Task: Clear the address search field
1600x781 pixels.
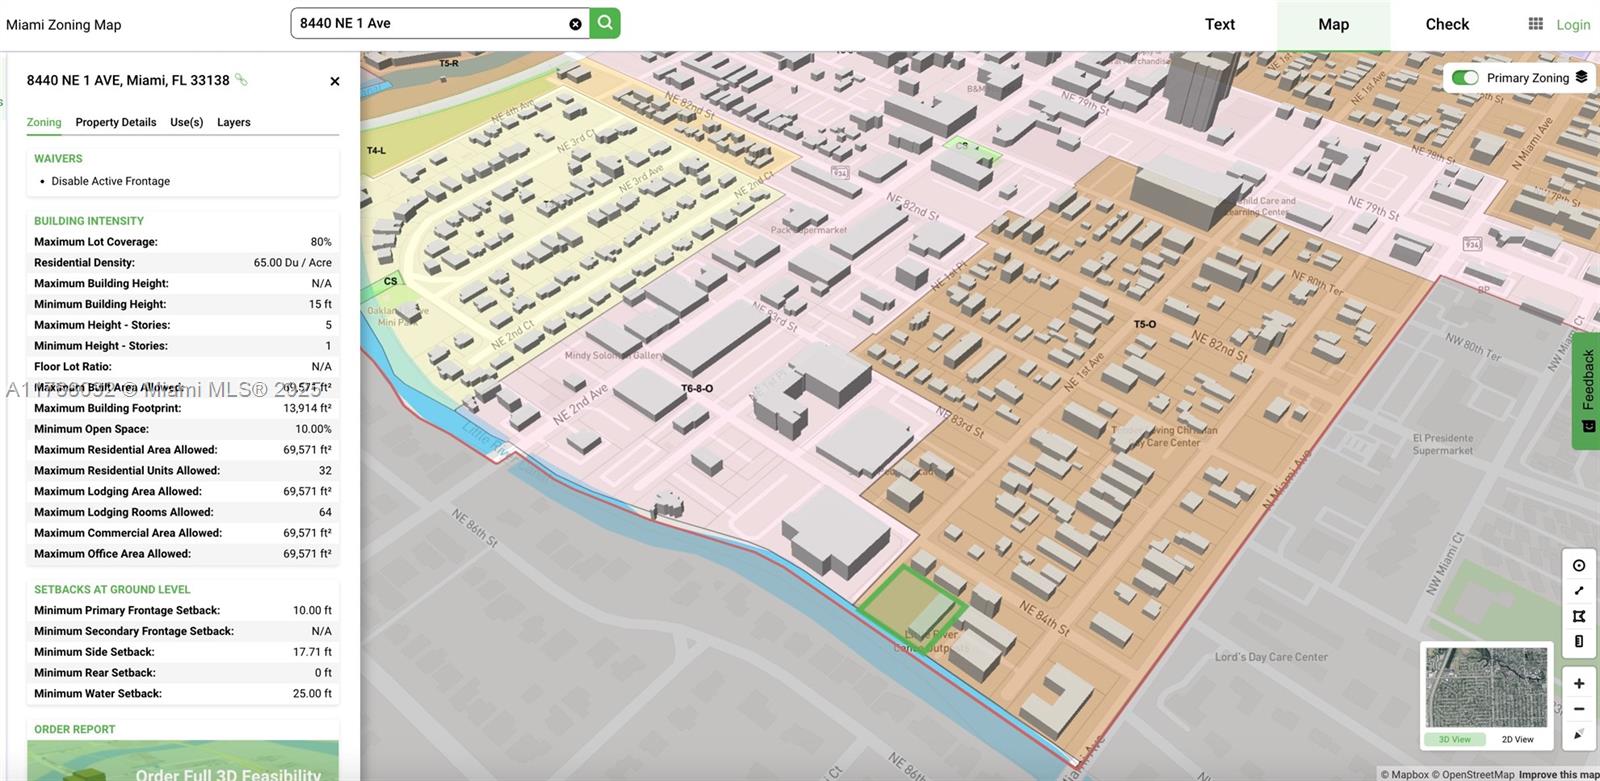Action: pyautogui.click(x=575, y=24)
